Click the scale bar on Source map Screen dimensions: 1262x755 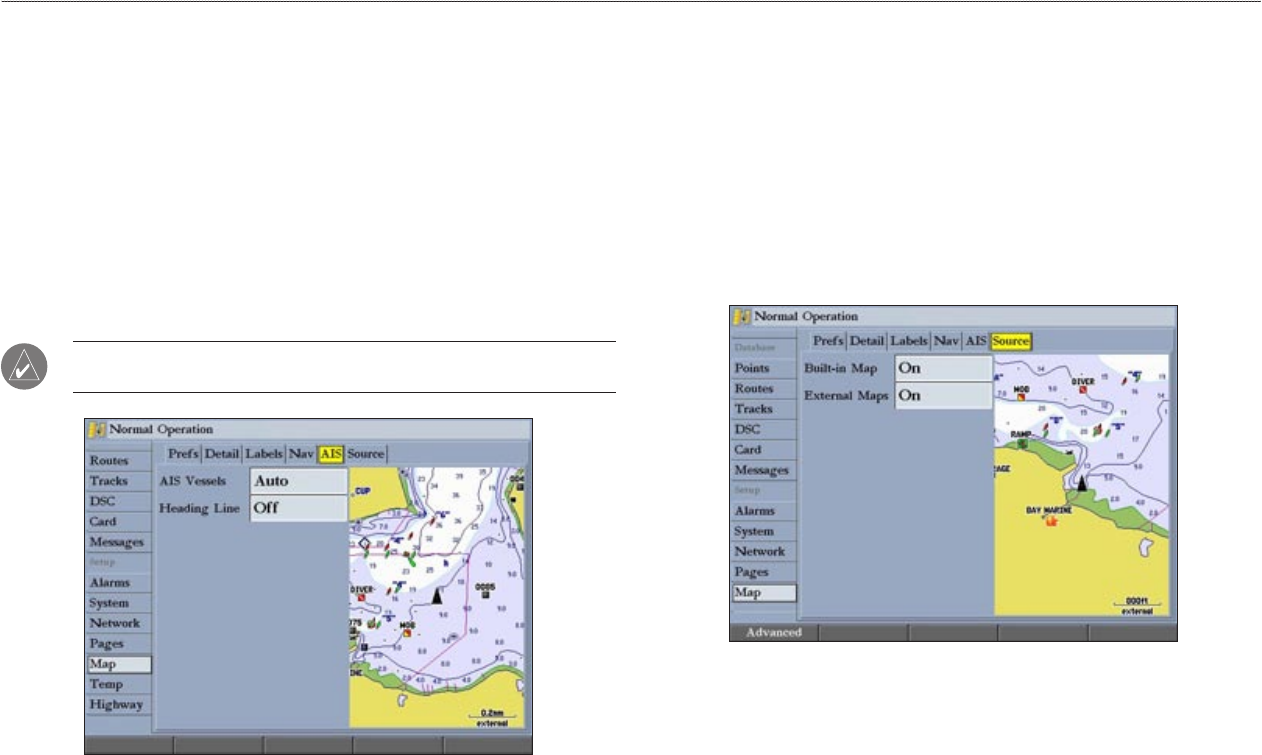pyautogui.click(x=1137, y=602)
